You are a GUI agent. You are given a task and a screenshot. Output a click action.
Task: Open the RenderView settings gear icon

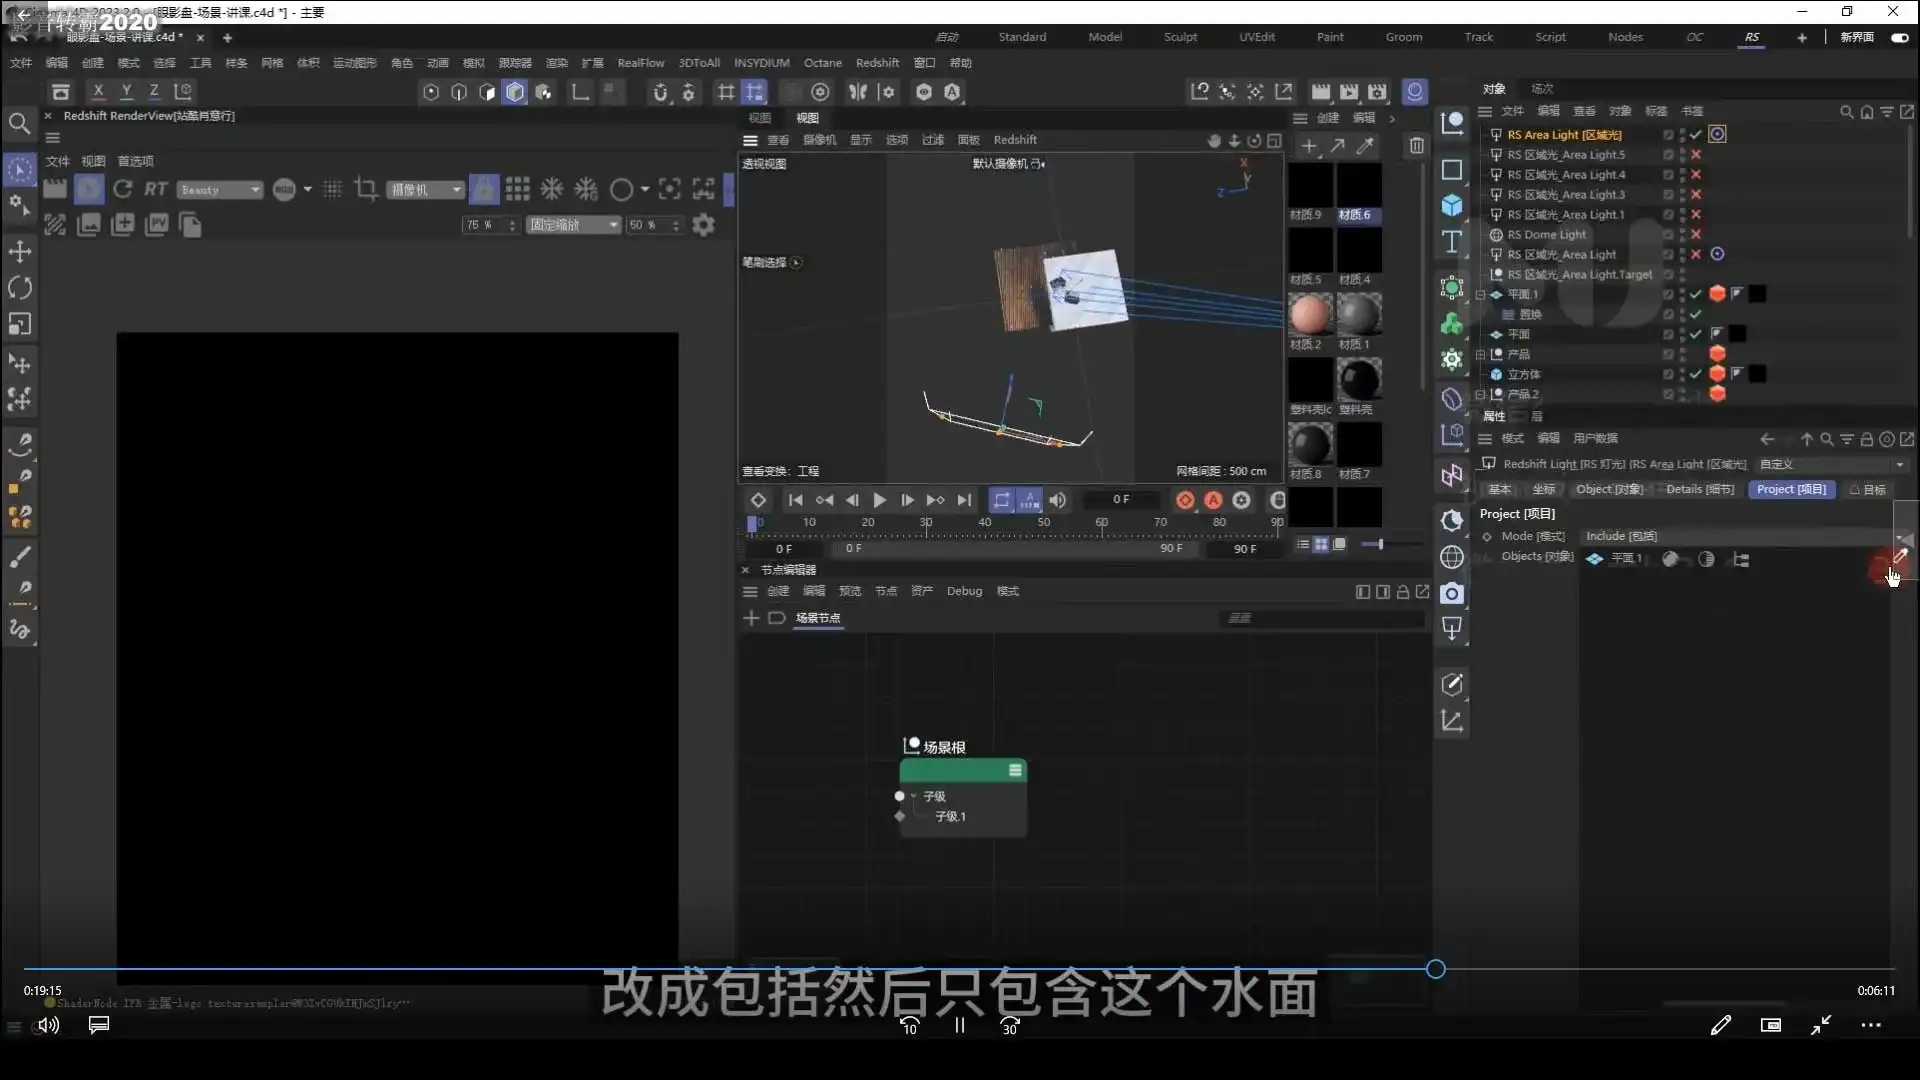tap(703, 224)
